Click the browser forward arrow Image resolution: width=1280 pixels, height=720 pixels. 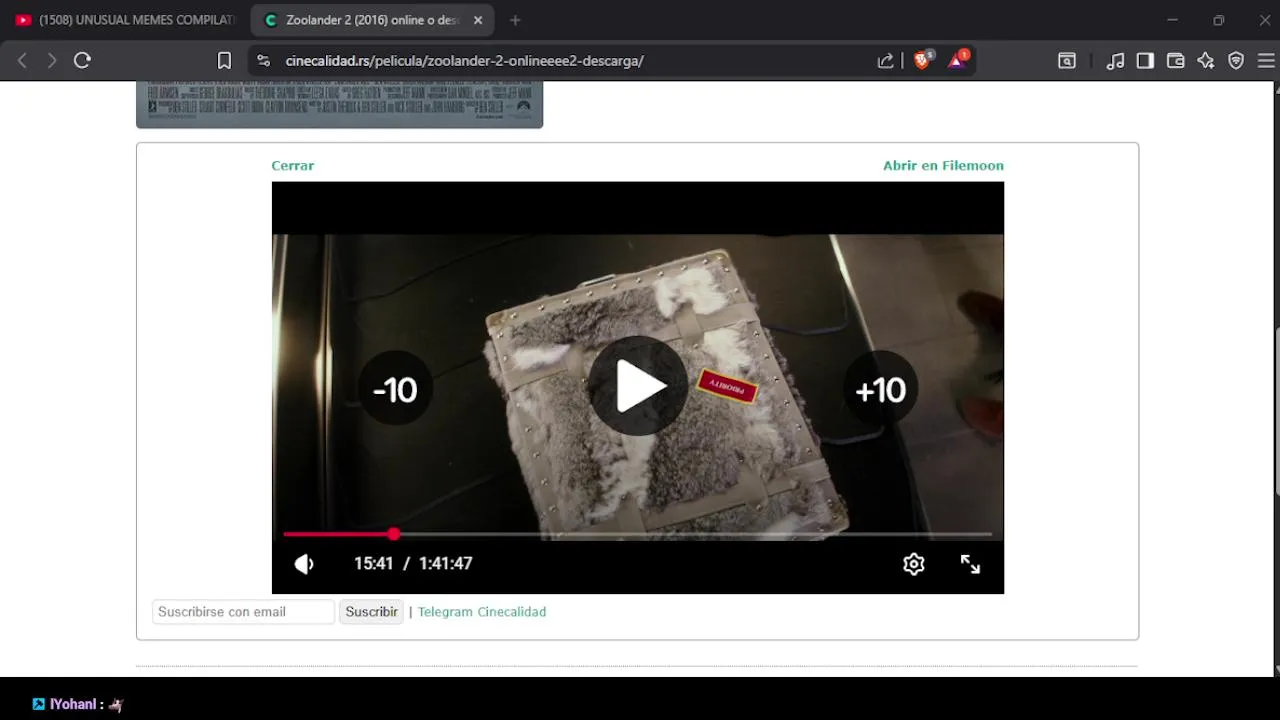click(x=52, y=60)
